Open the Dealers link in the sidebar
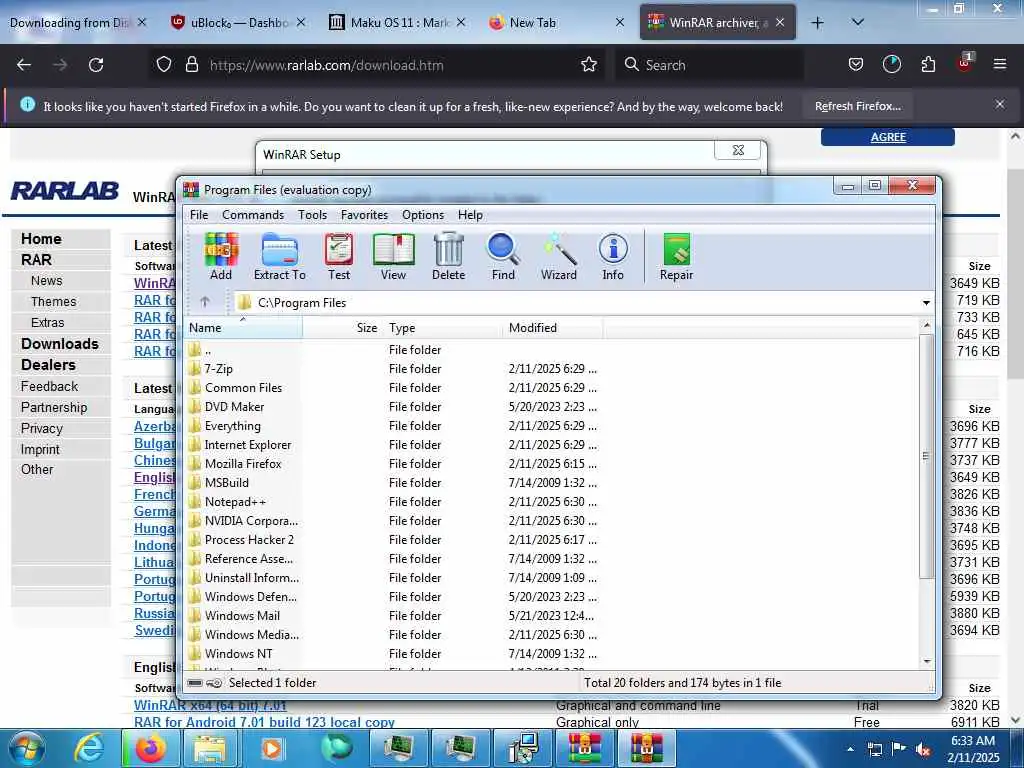Image resolution: width=1024 pixels, height=768 pixels. click(x=48, y=365)
